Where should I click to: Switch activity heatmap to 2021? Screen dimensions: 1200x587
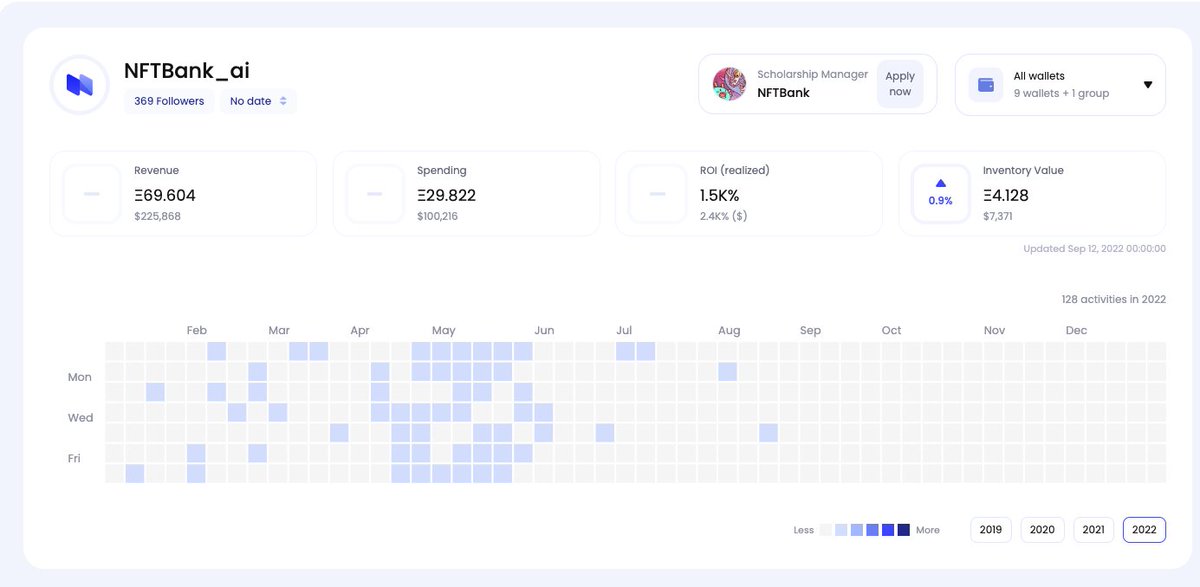[1093, 530]
